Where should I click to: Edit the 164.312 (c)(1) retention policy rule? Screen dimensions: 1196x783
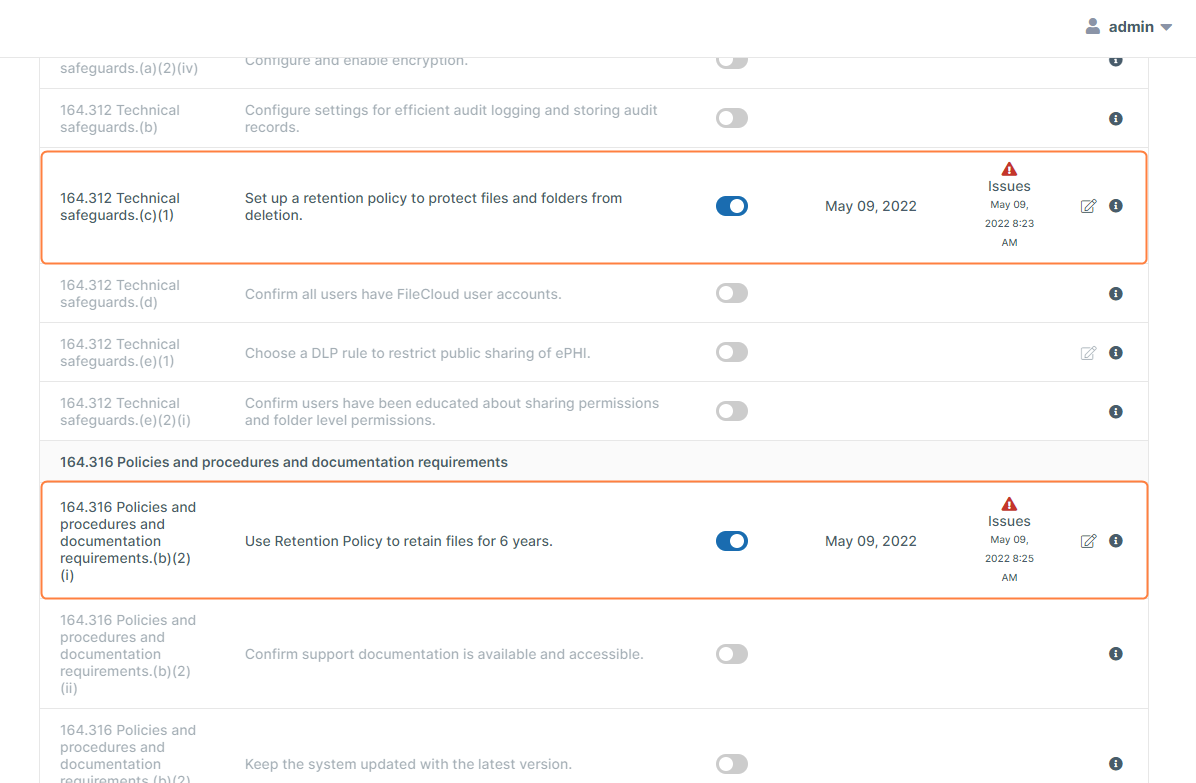(1088, 206)
